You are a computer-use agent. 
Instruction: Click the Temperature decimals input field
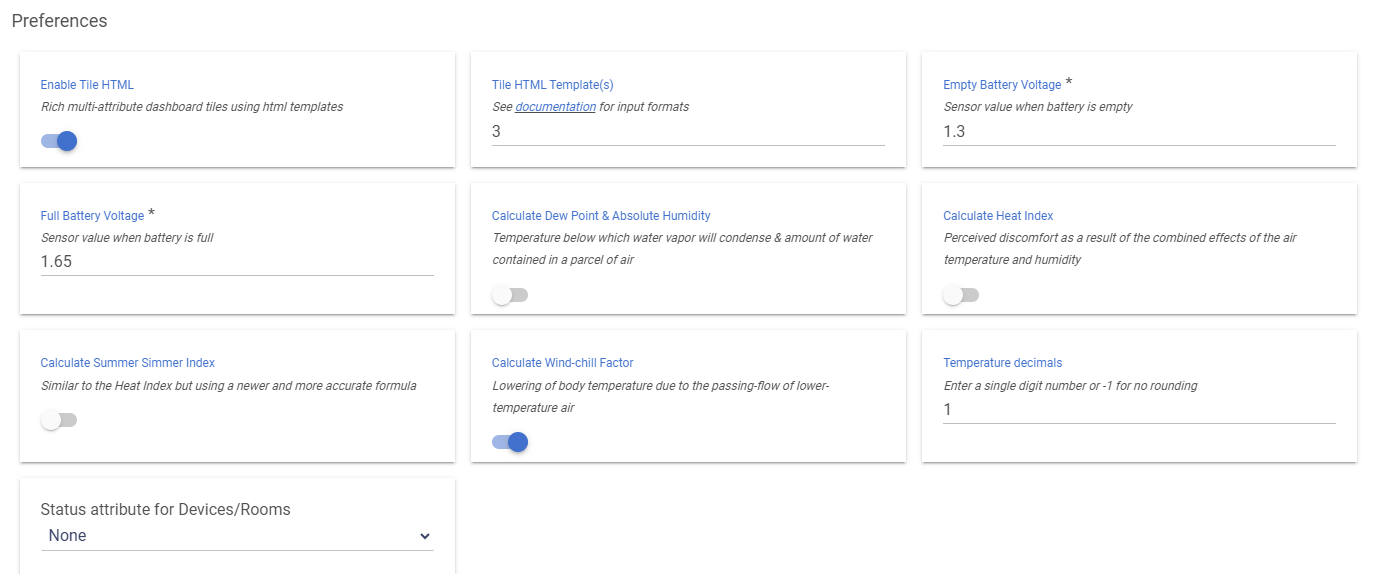coord(1139,410)
